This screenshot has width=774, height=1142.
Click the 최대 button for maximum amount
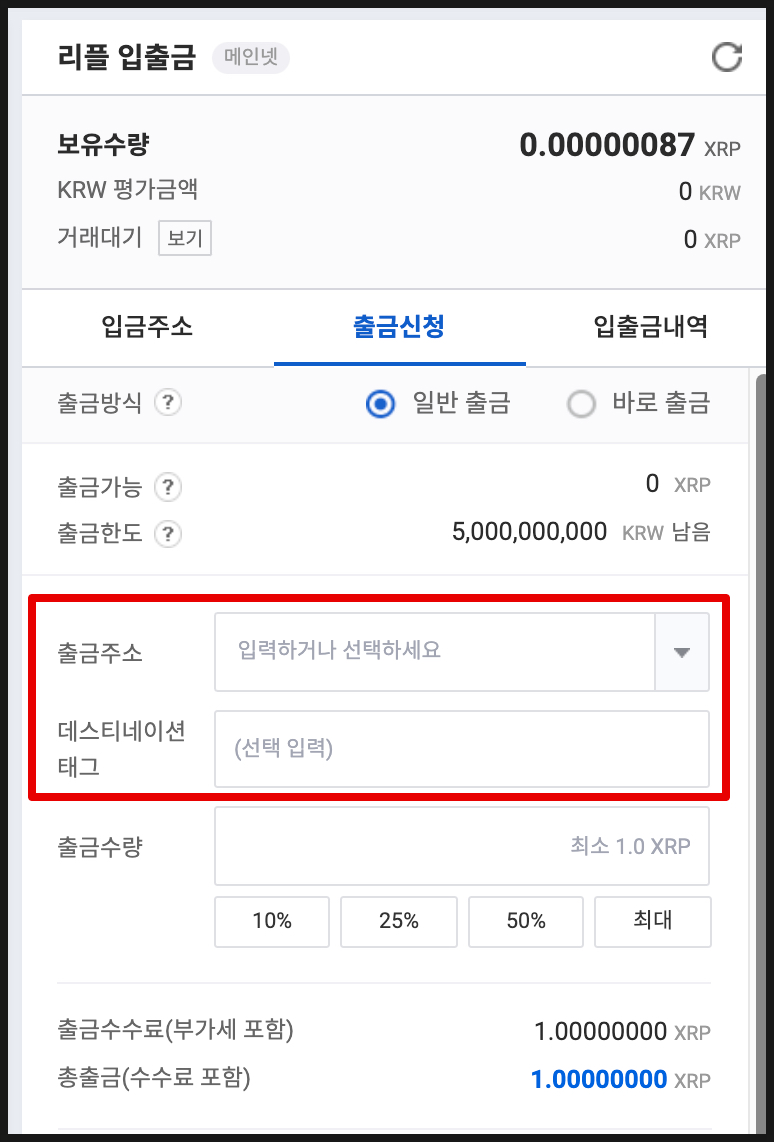pos(652,921)
